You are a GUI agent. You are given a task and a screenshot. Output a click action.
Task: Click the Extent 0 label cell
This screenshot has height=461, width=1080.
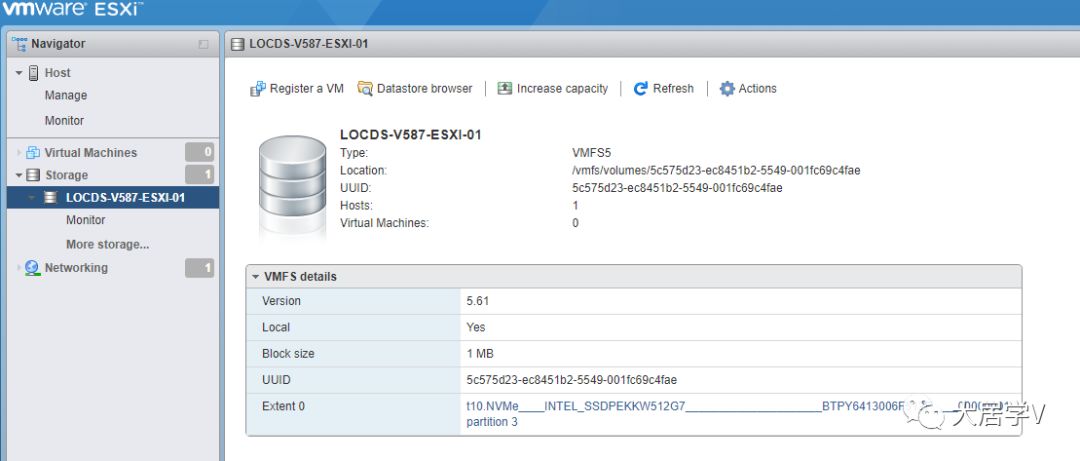point(353,414)
